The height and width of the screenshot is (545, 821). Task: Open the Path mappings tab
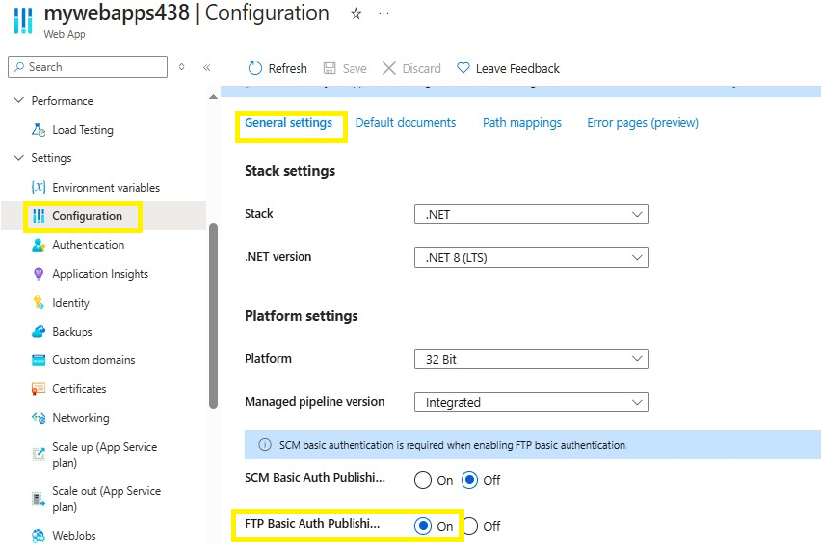(522, 123)
